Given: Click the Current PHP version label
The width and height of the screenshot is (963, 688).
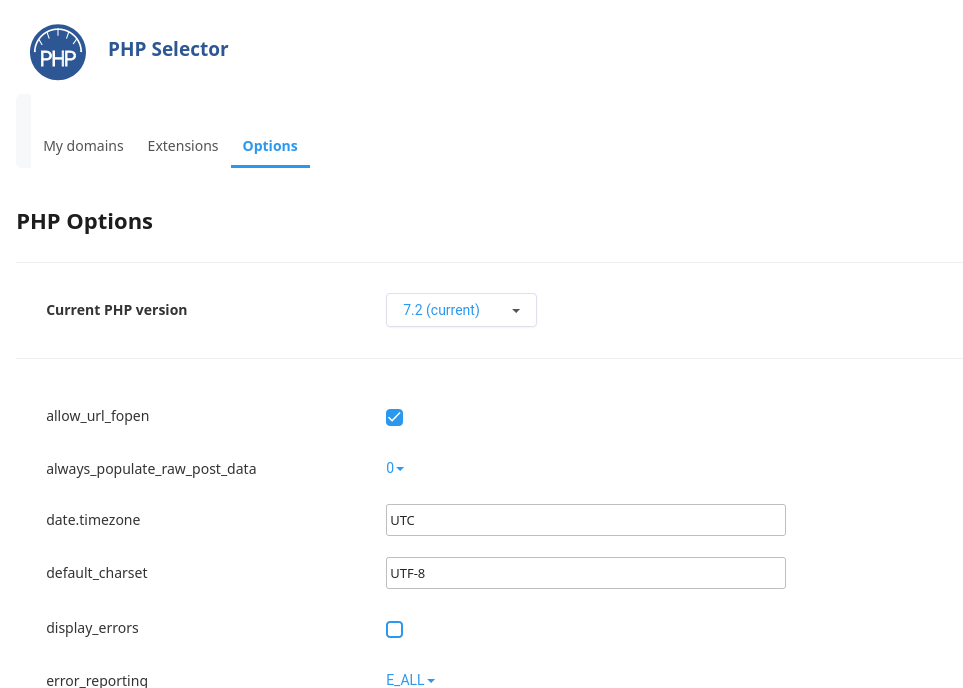Looking at the screenshot, I should click(116, 310).
